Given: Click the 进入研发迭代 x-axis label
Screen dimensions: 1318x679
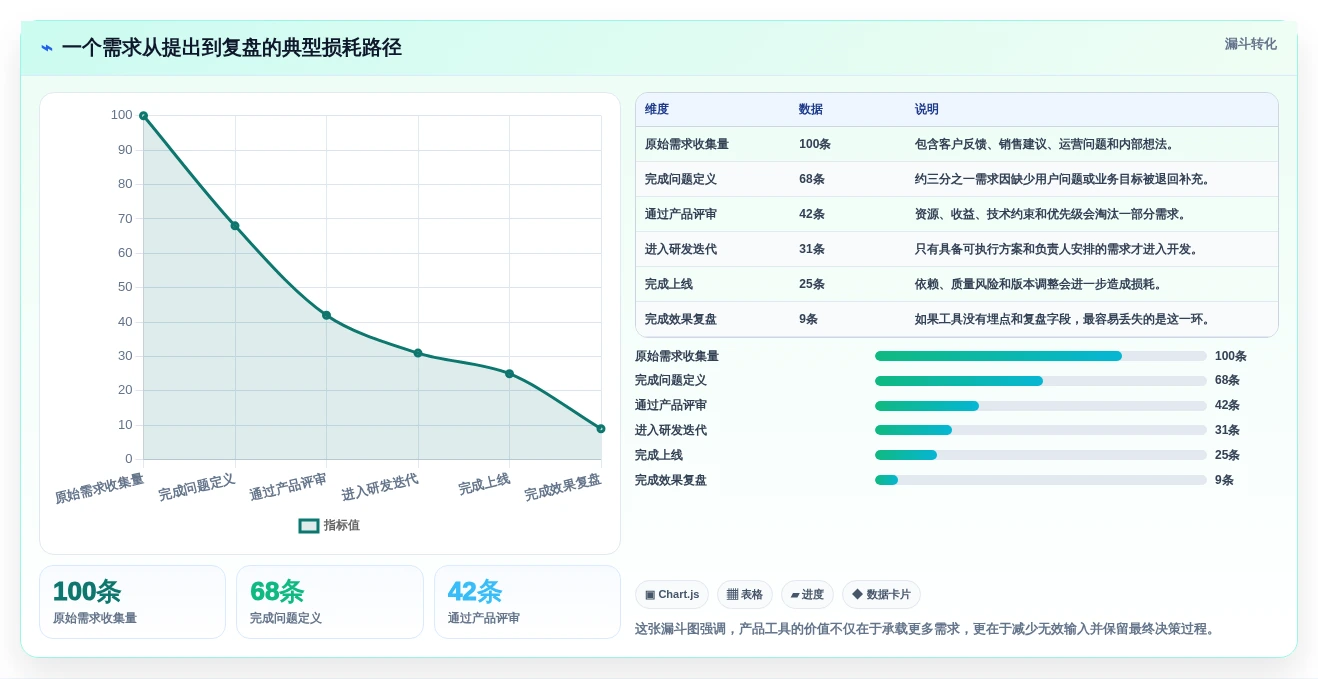Looking at the screenshot, I should pos(379,487).
